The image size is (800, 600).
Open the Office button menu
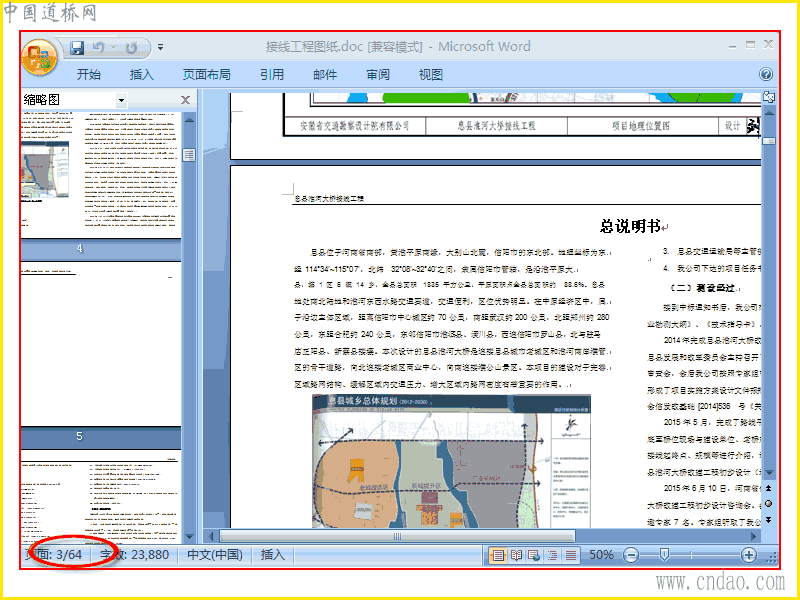(x=39, y=57)
